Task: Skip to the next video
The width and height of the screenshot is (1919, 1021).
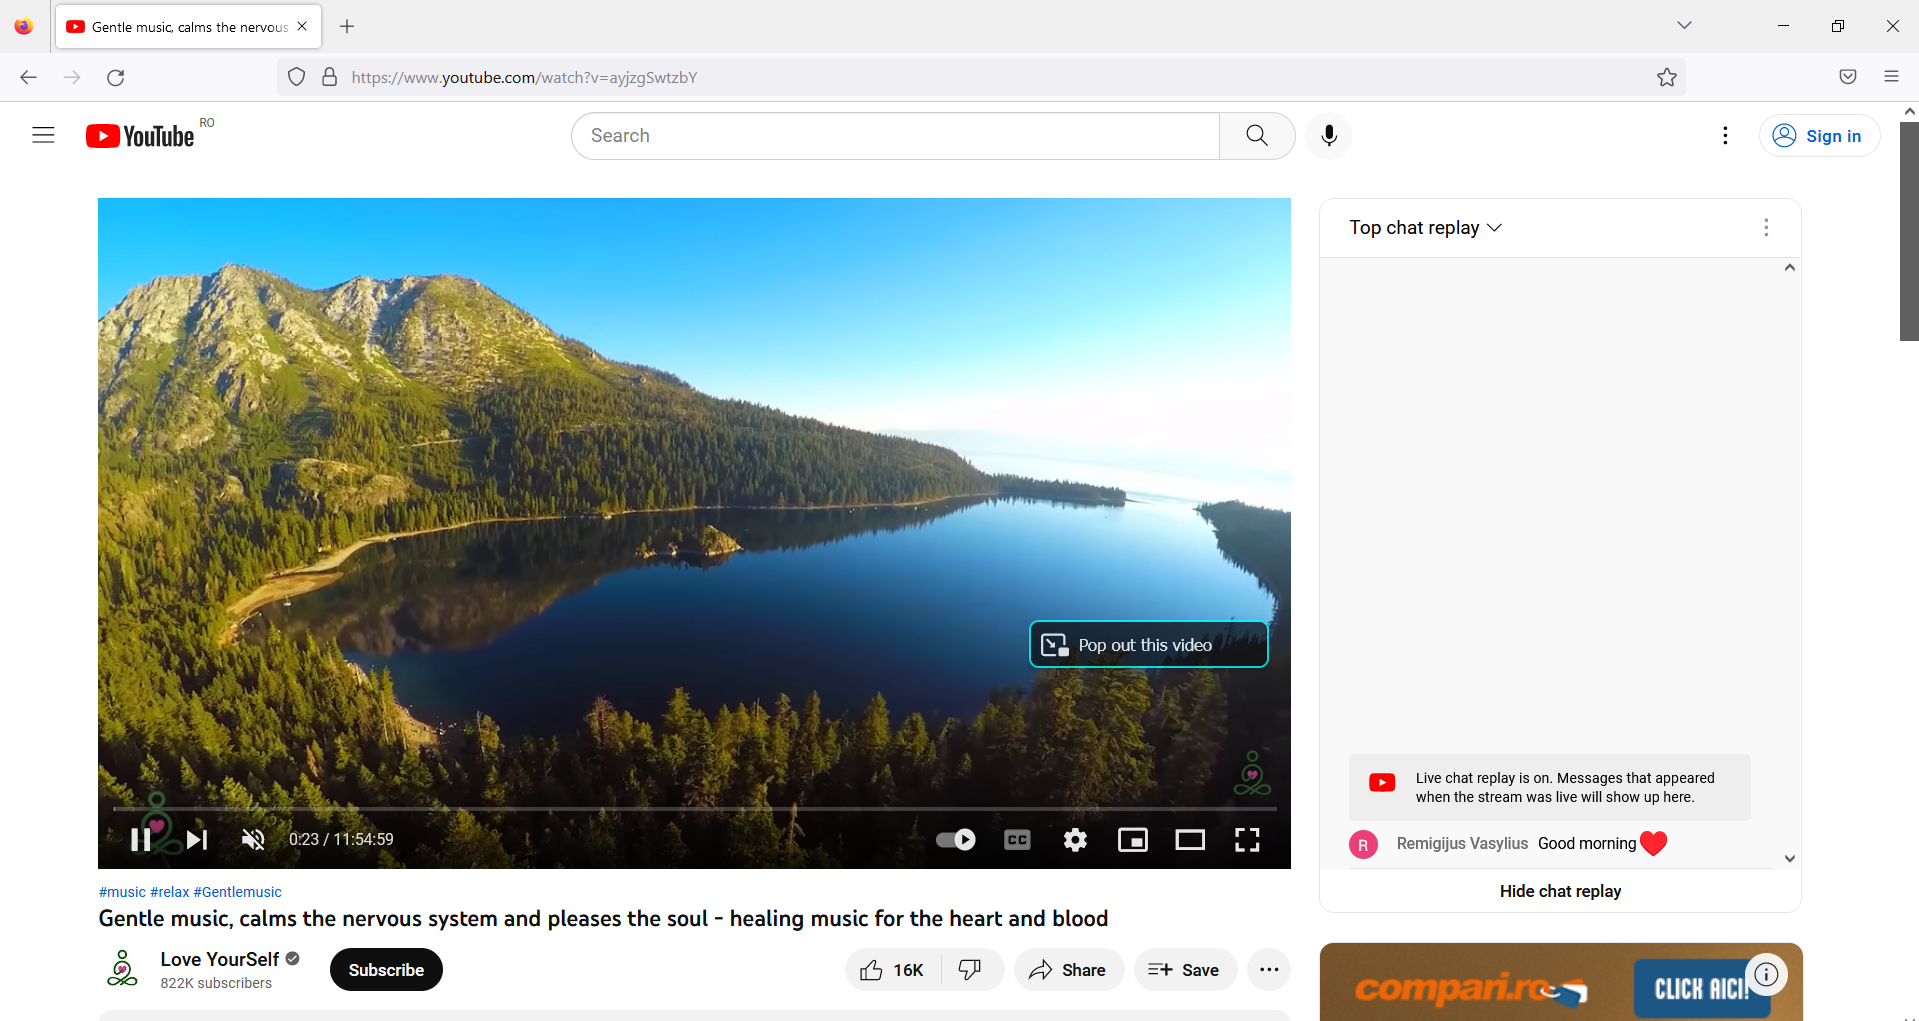Action: (196, 839)
